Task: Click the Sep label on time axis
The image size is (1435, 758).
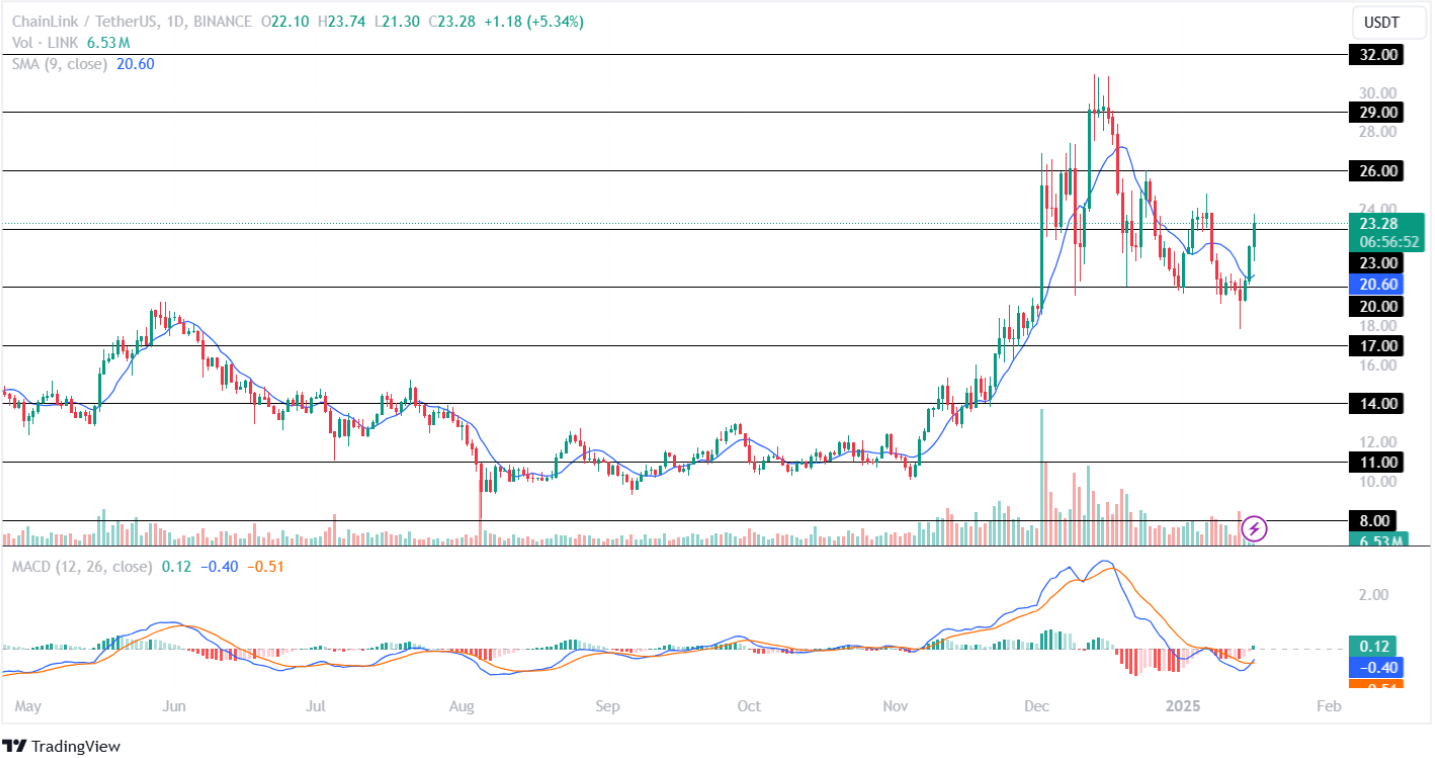Action: [x=607, y=706]
